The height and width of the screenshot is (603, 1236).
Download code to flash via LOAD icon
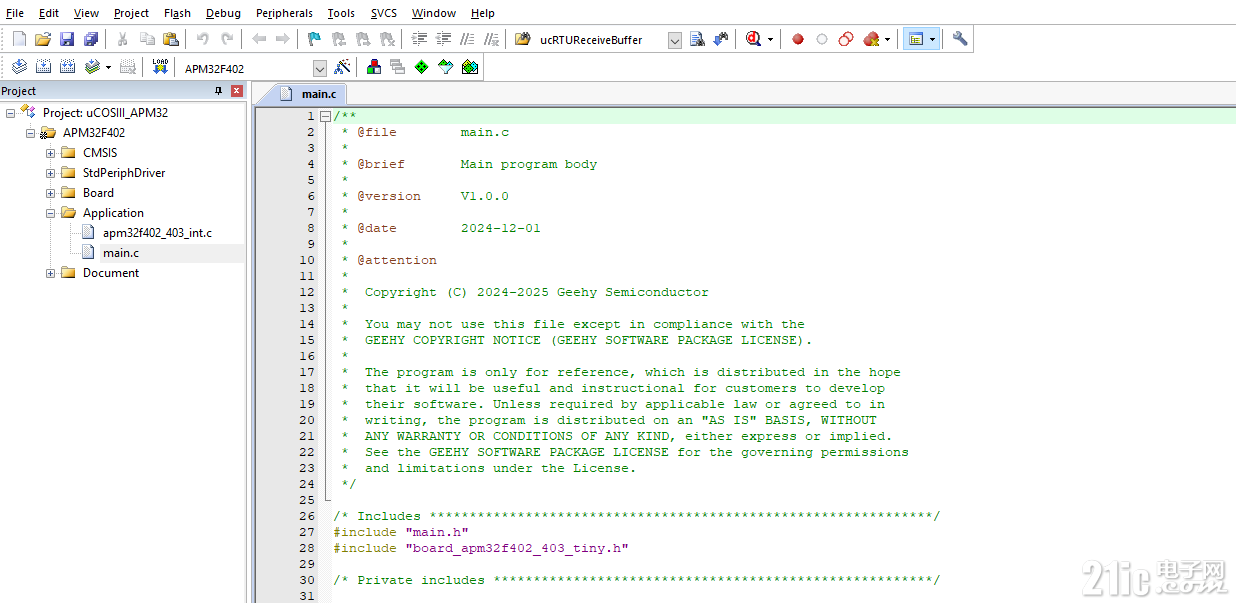(160, 67)
